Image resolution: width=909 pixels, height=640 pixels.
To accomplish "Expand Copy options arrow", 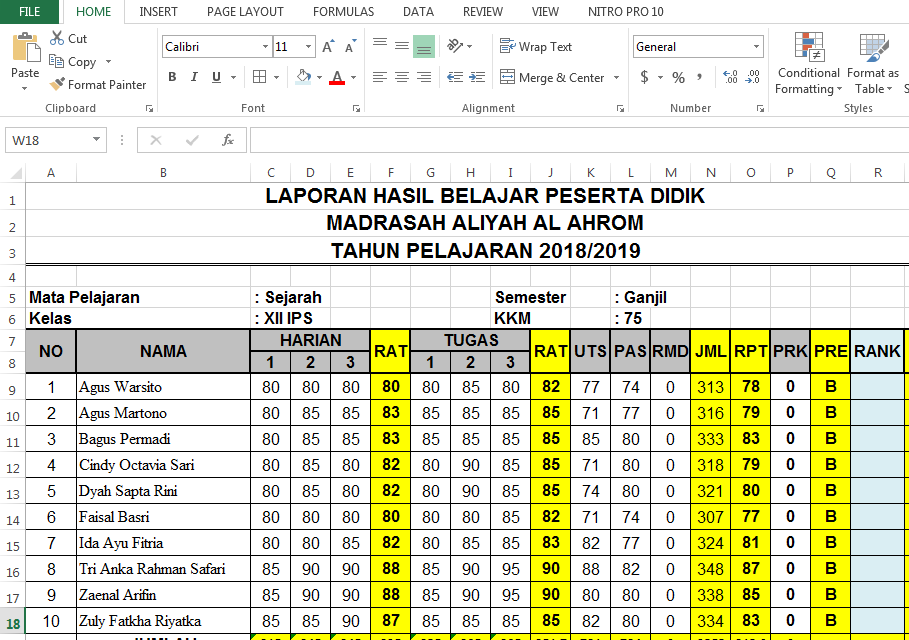I will point(108,61).
